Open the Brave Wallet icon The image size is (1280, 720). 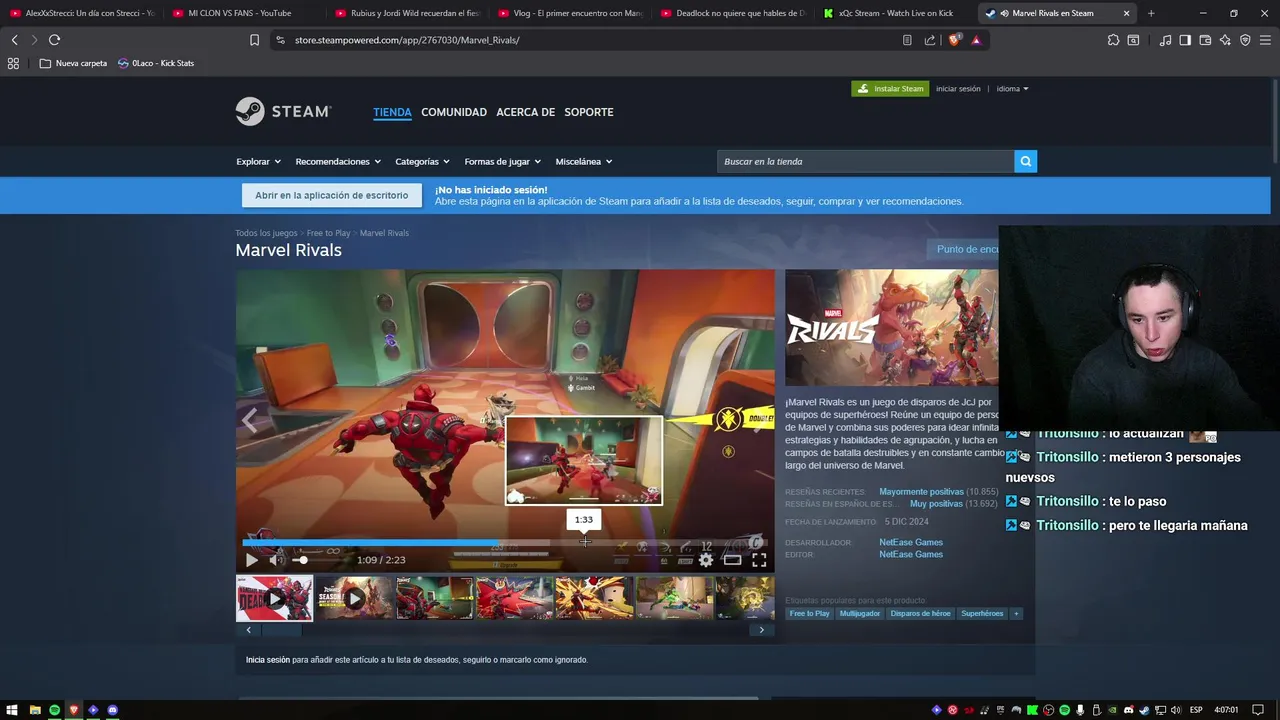1205,40
